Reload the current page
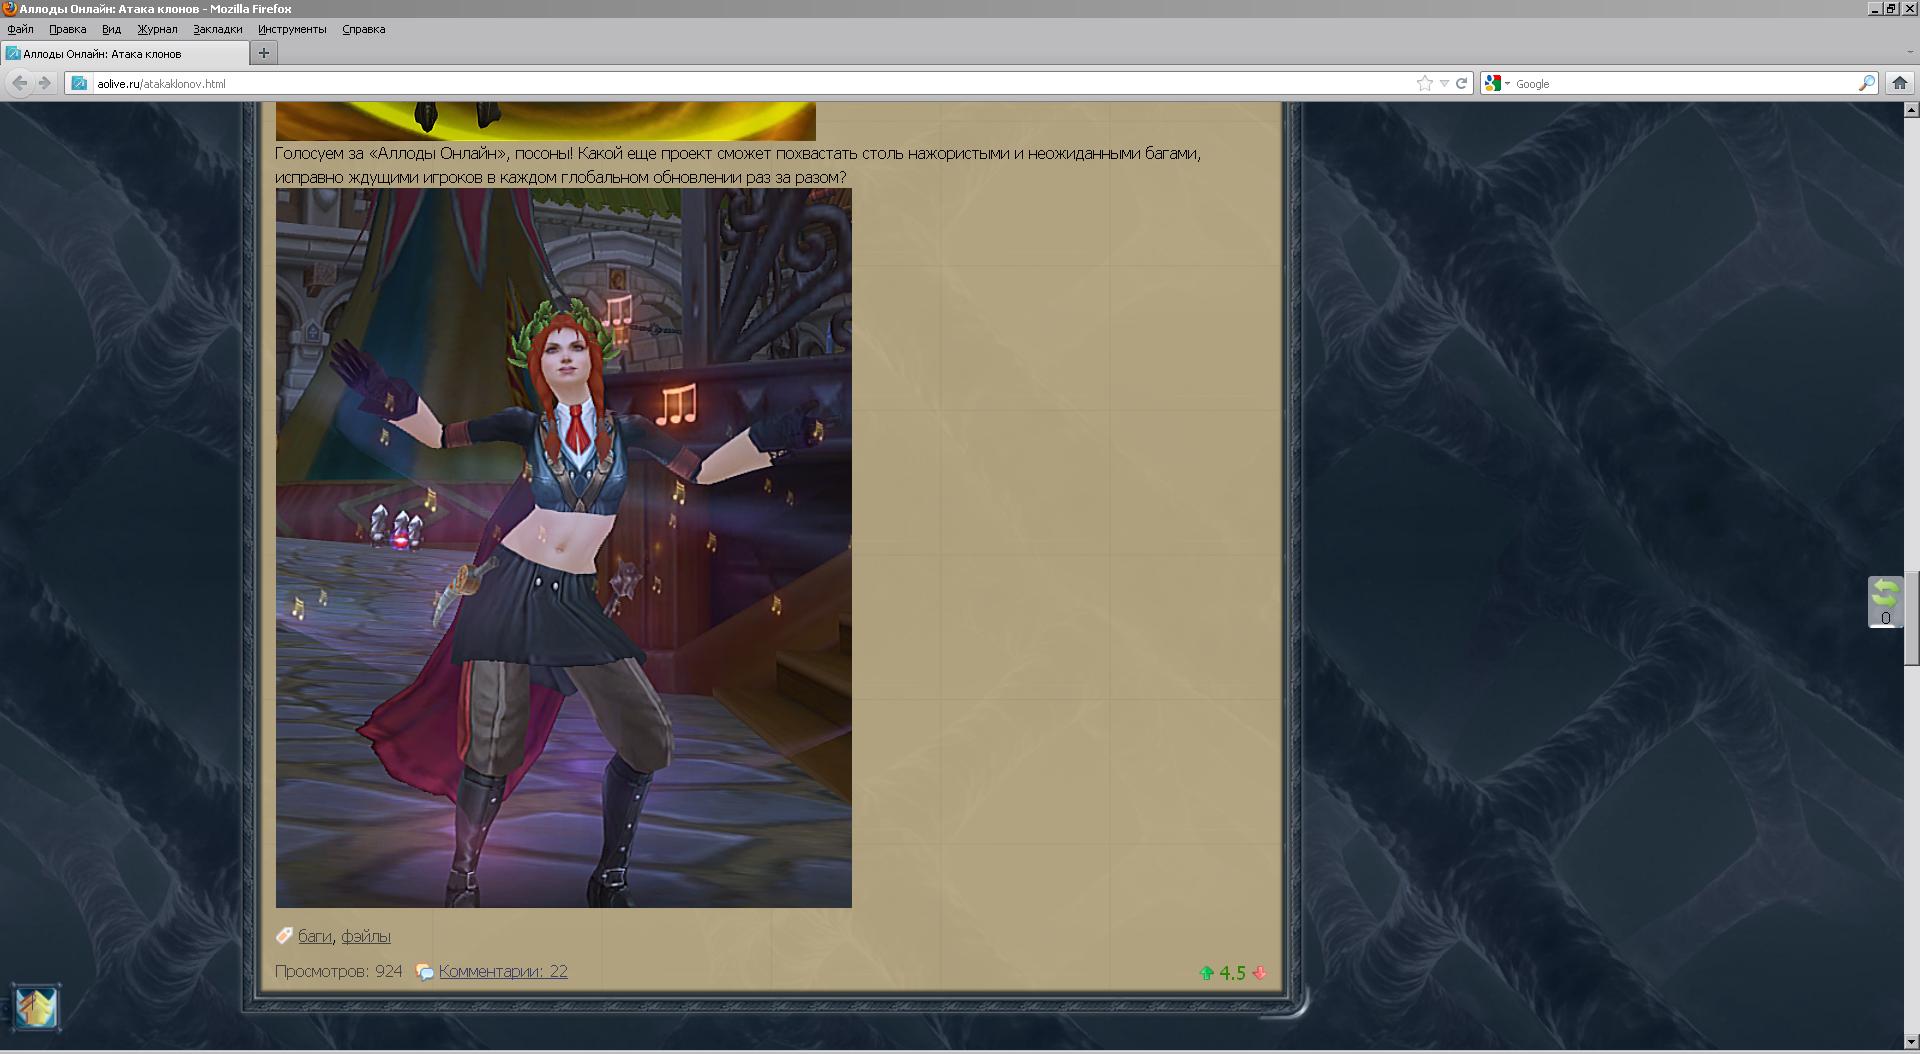Screen dimensions: 1920x1054 point(1461,84)
